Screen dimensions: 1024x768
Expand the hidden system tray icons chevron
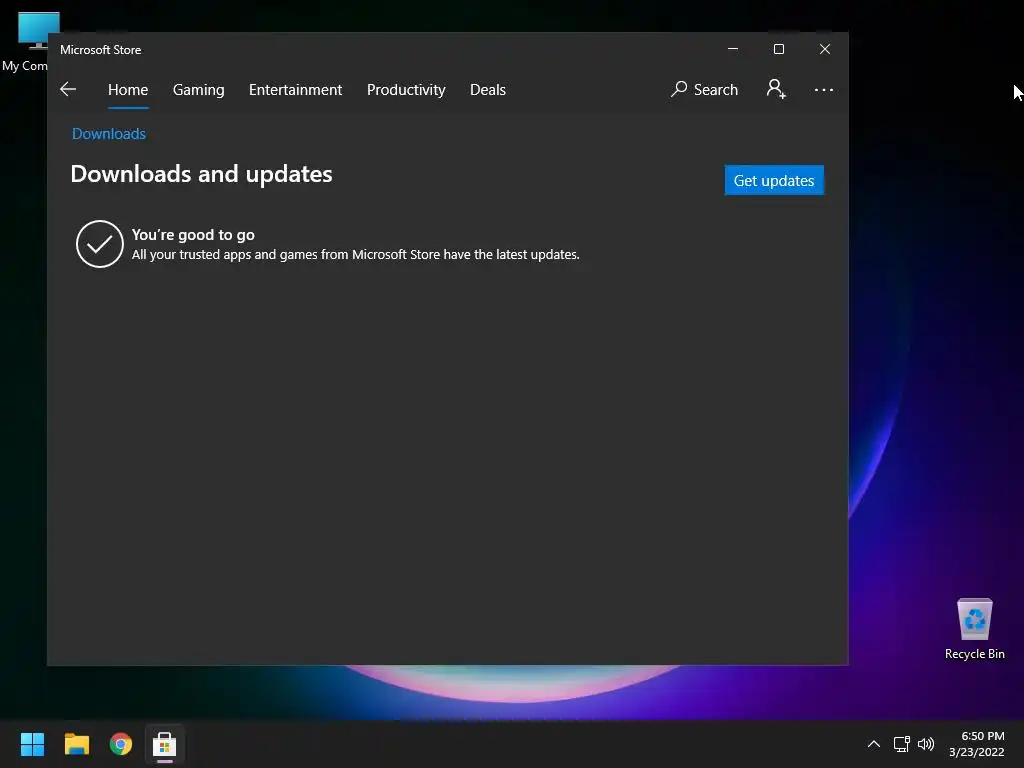[874, 744]
